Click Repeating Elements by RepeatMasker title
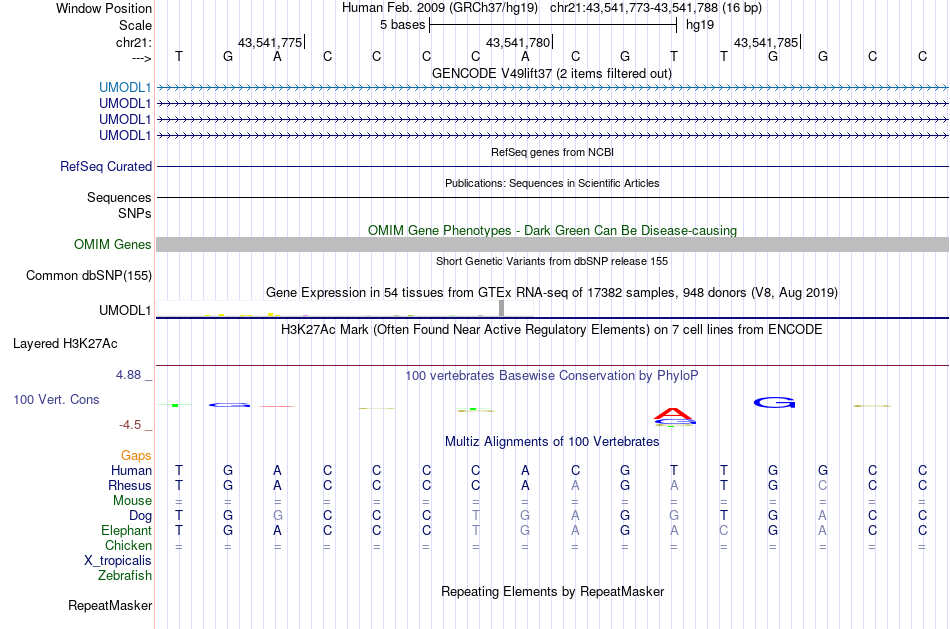Screen dimensions: 950x629 click(553, 591)
